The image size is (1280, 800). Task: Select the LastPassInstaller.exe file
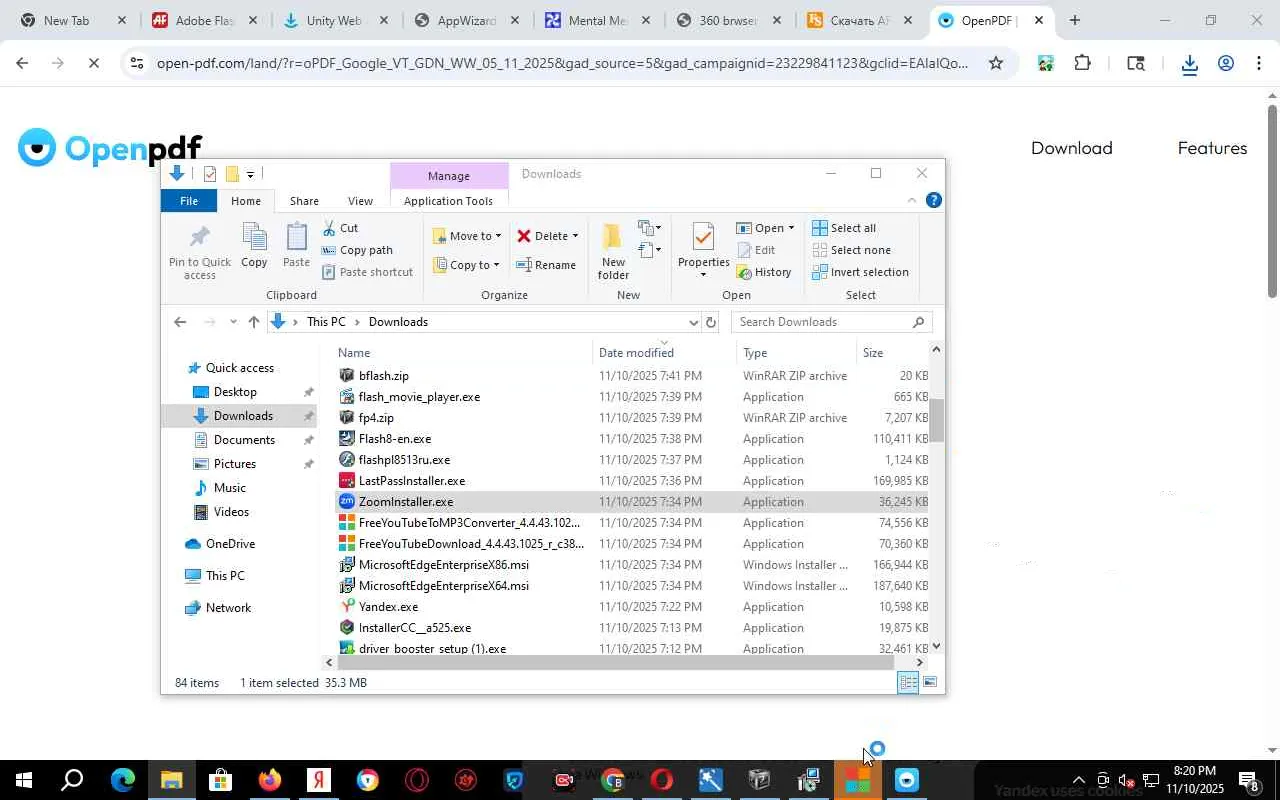pos(632,481)
